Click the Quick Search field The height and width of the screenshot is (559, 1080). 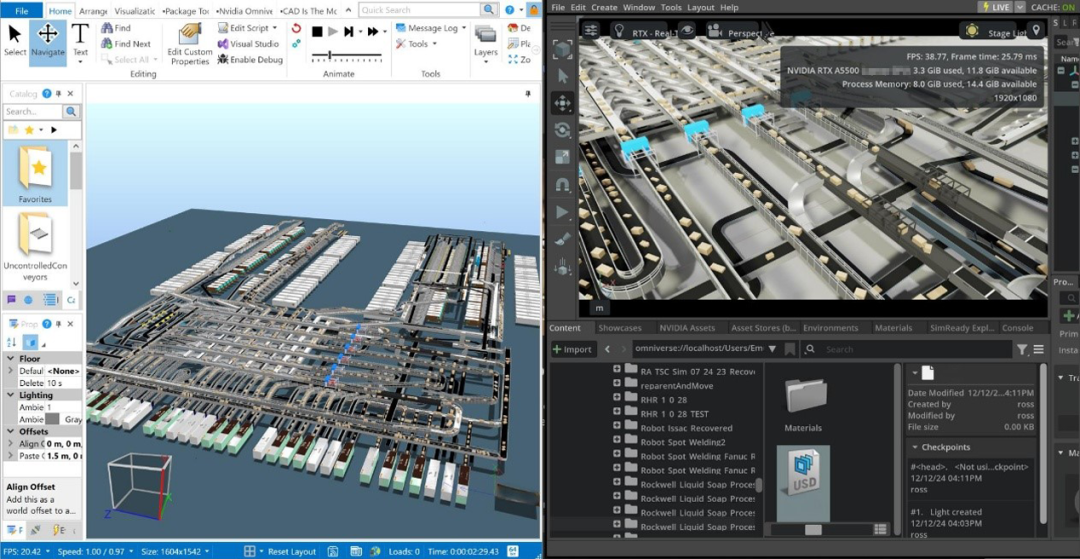420,10
